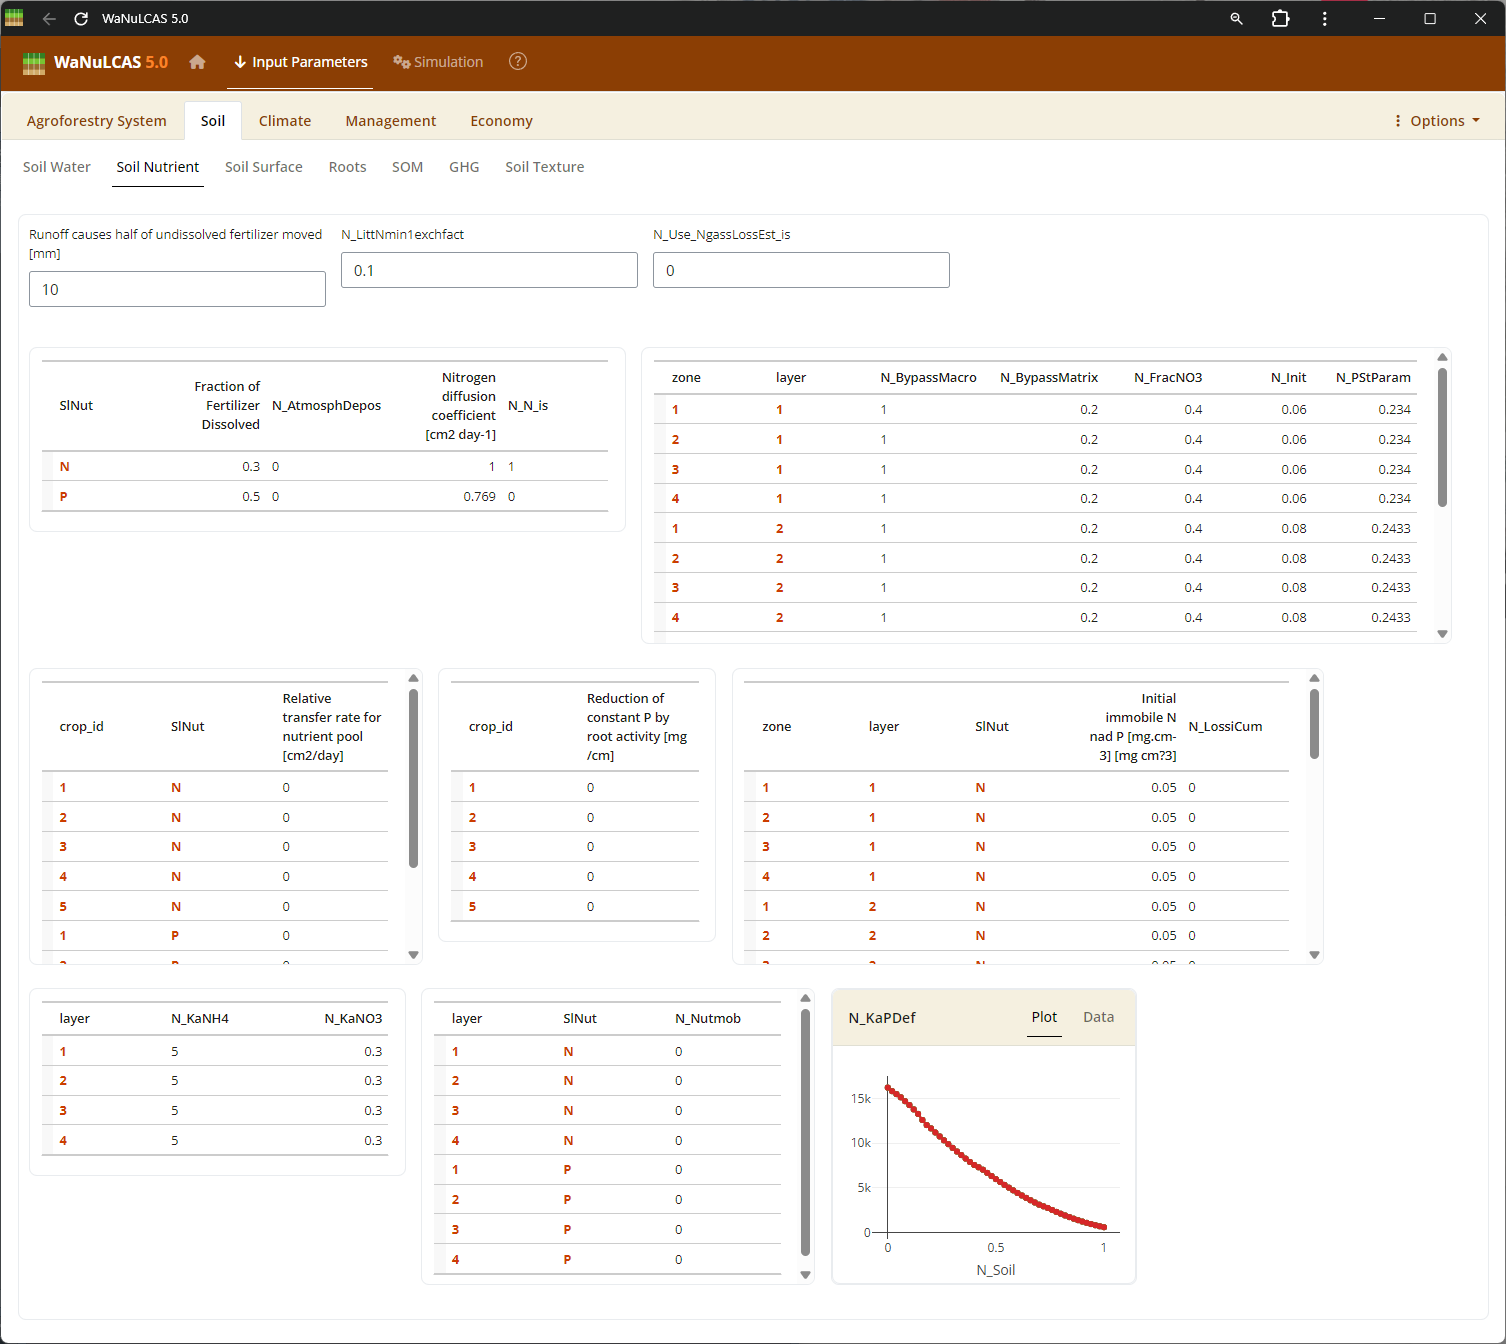Open the extensions puzzle icon
This screenshot has width=1506, height=1344.
(1280, 19)
